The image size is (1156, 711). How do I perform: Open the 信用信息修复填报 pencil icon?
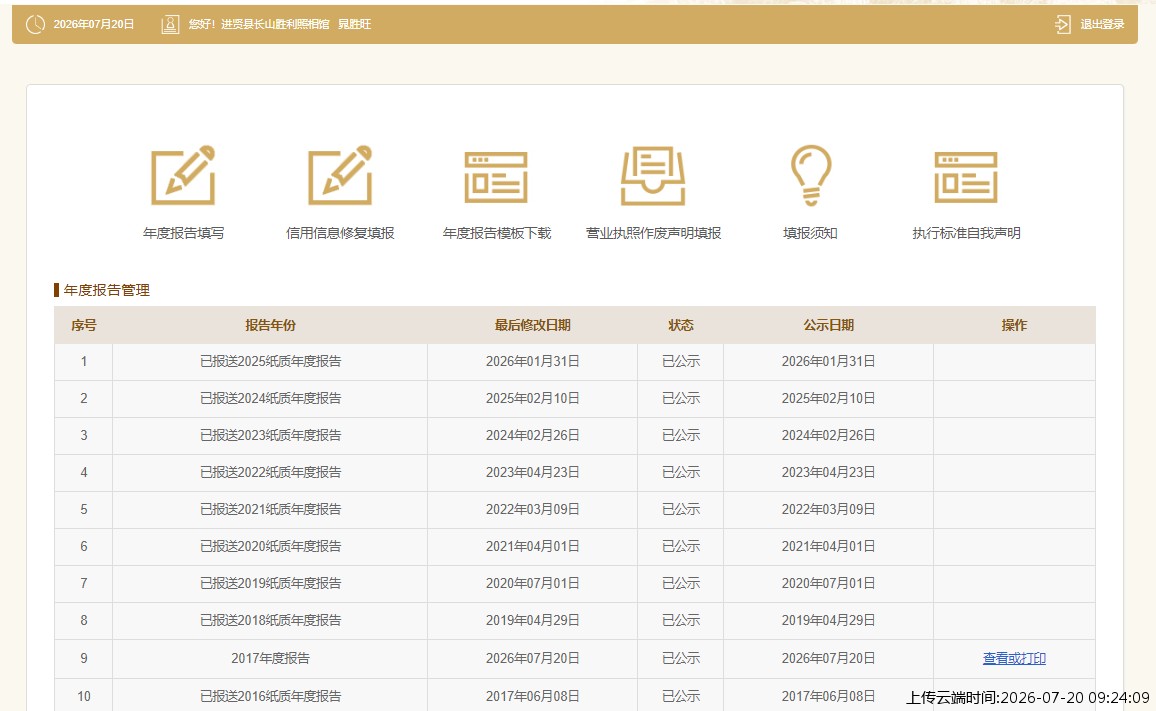(340, 175)
